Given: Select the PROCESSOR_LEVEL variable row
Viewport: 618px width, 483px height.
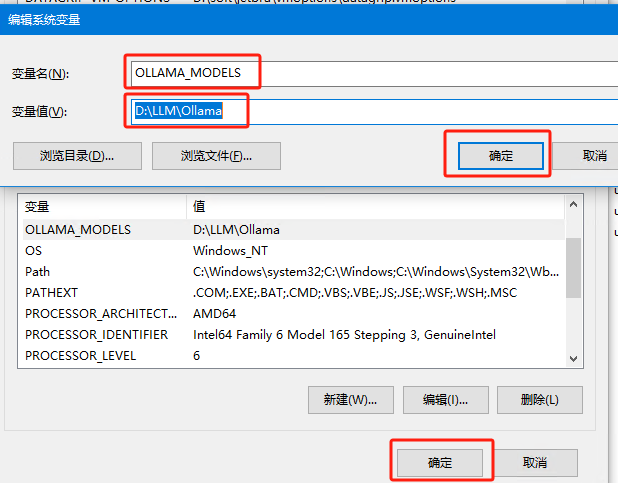Looking at the screenshot, I should [294, 356].
